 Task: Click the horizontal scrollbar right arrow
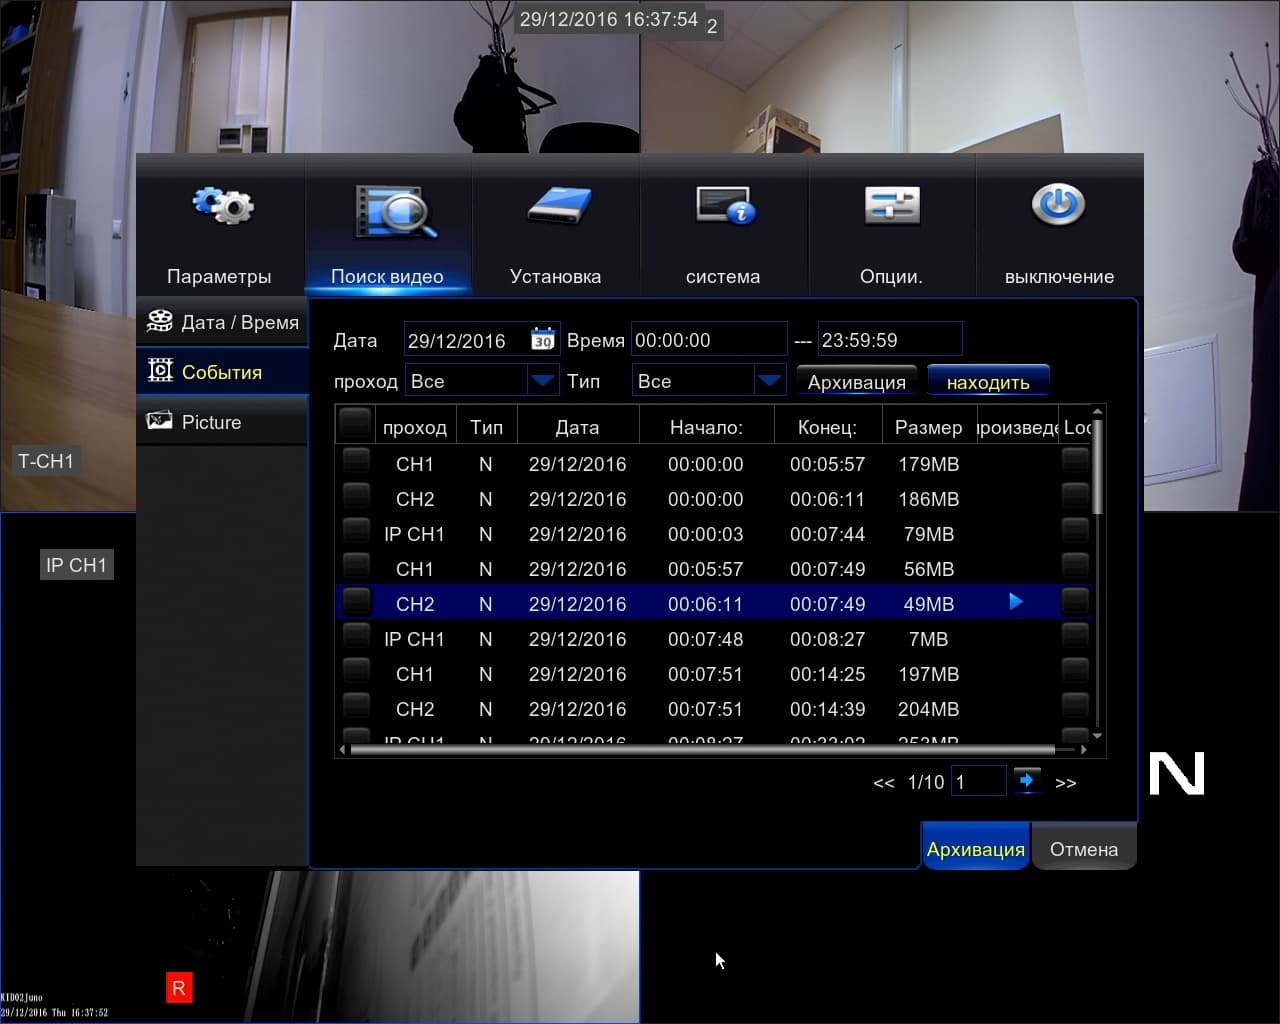(1083, 749)
